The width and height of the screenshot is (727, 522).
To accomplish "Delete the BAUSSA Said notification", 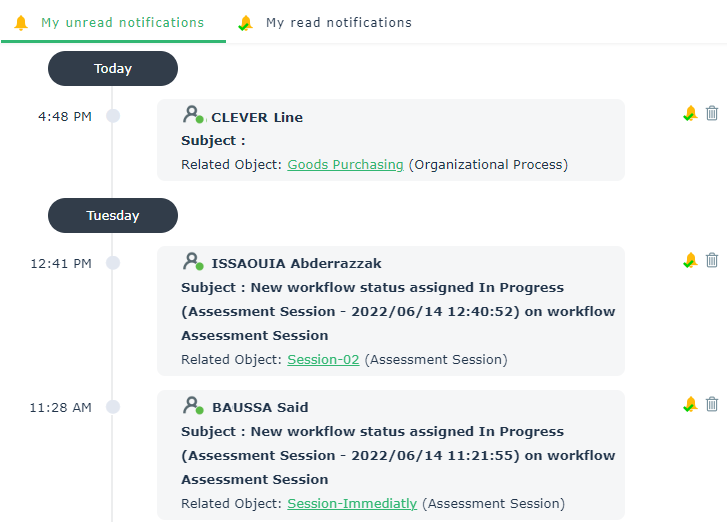I will 712,404.
